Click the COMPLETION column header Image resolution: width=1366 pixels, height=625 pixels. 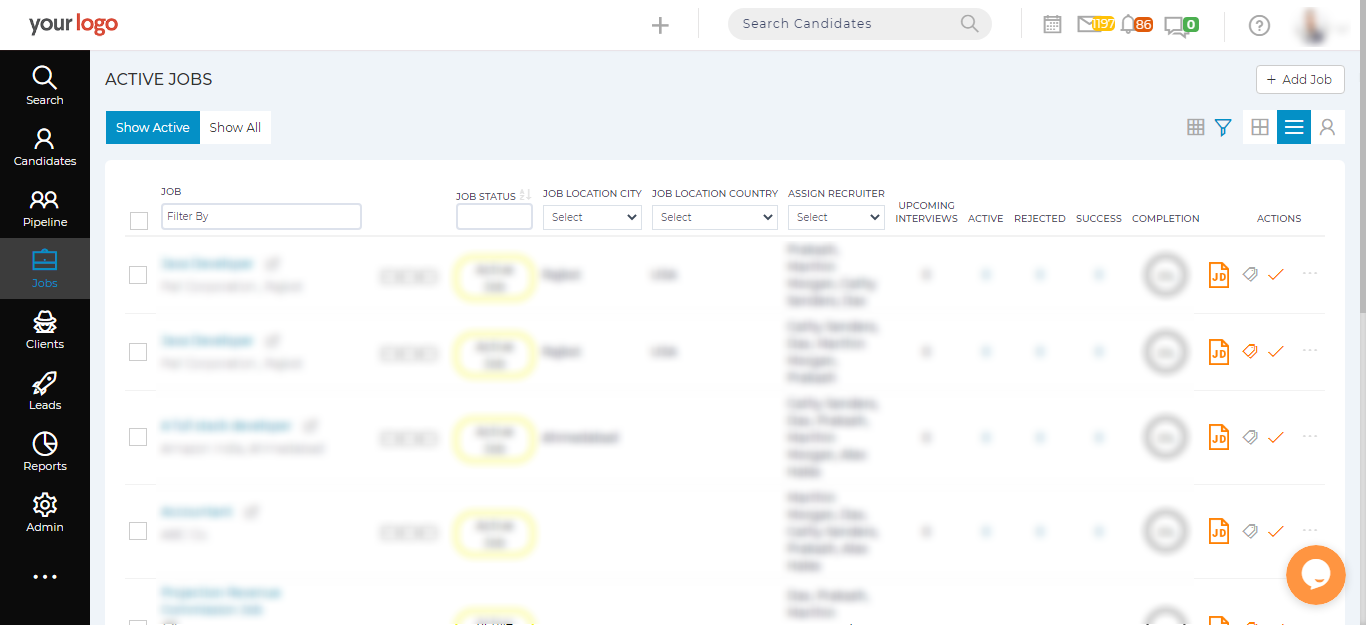coord(1166,218)
